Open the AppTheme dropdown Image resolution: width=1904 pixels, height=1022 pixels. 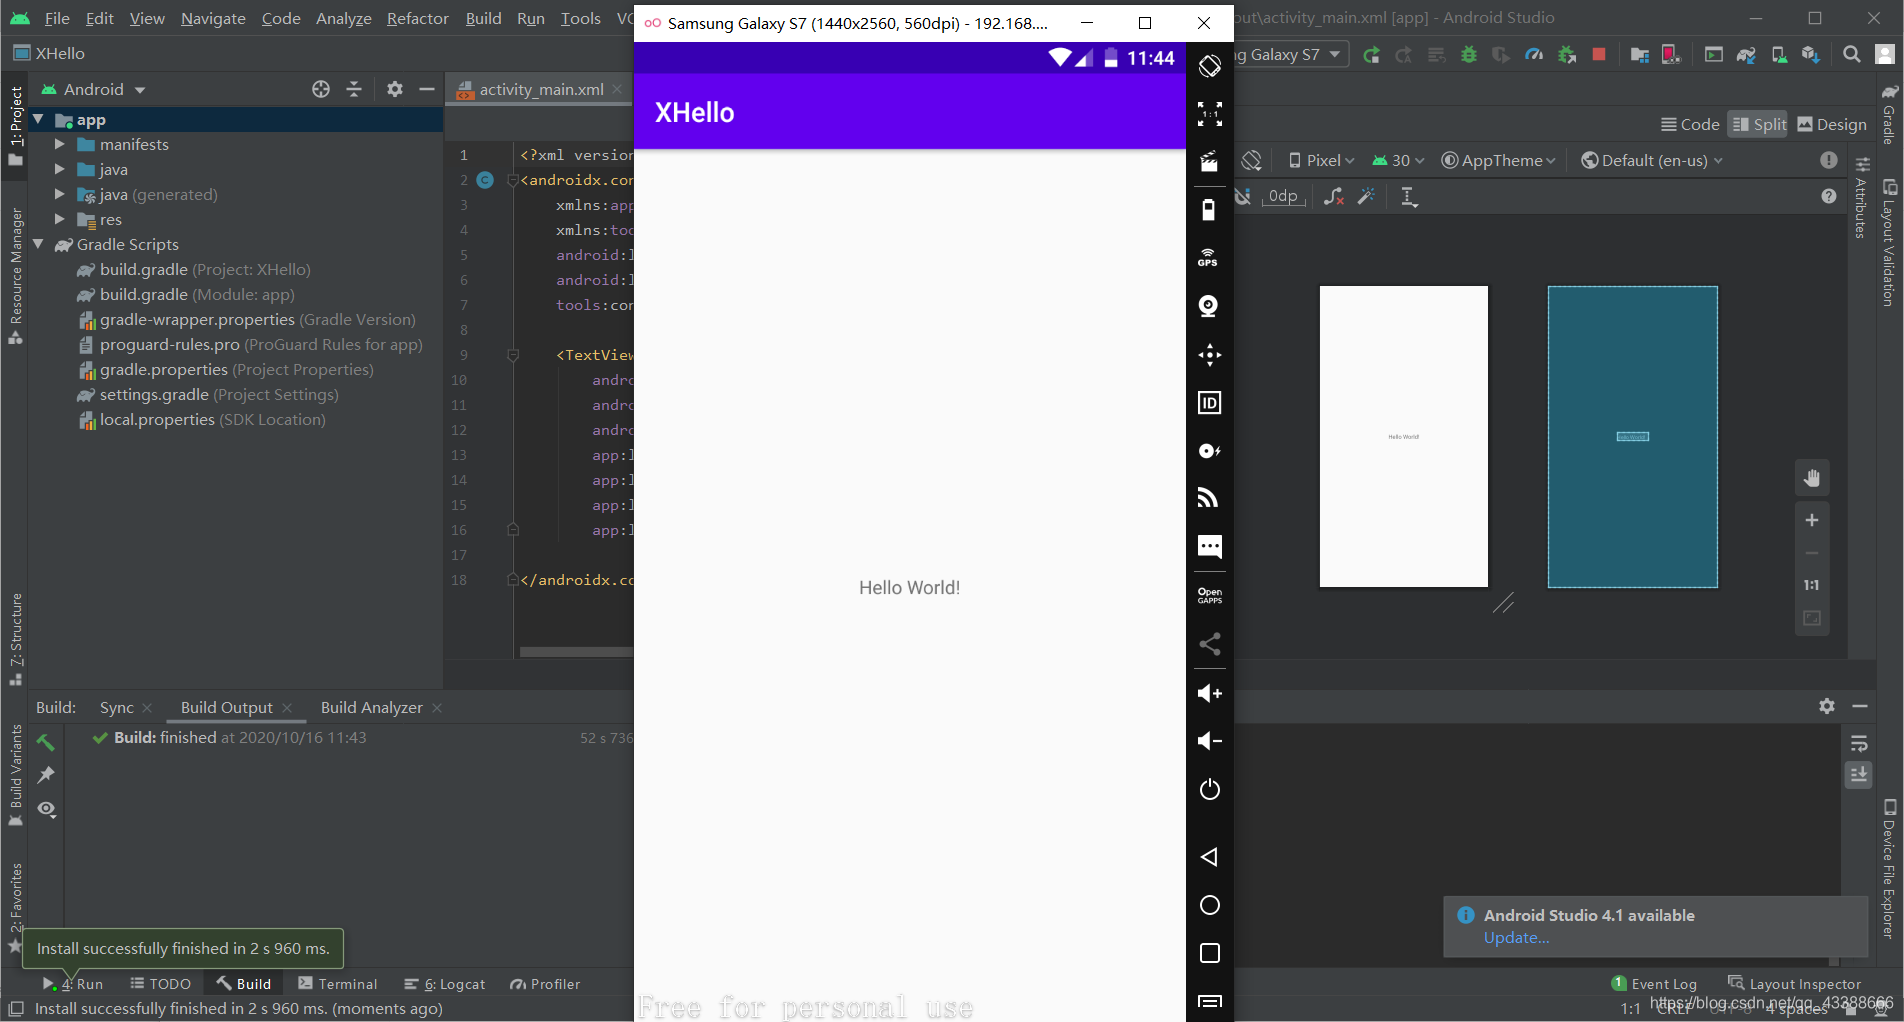tap(1498, 160)
